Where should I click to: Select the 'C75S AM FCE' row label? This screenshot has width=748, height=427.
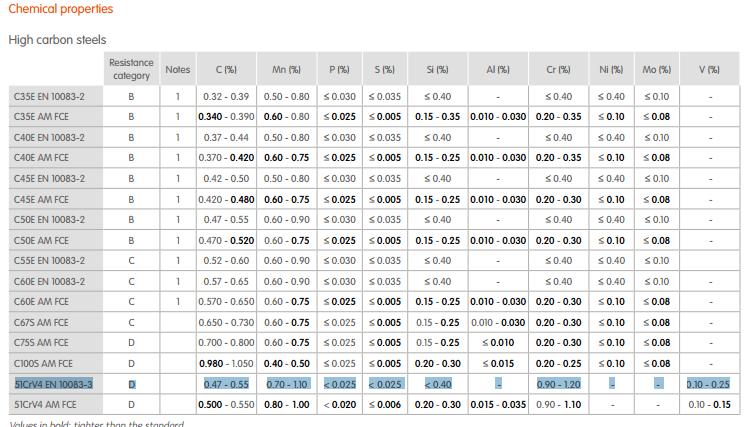(41, 343)
